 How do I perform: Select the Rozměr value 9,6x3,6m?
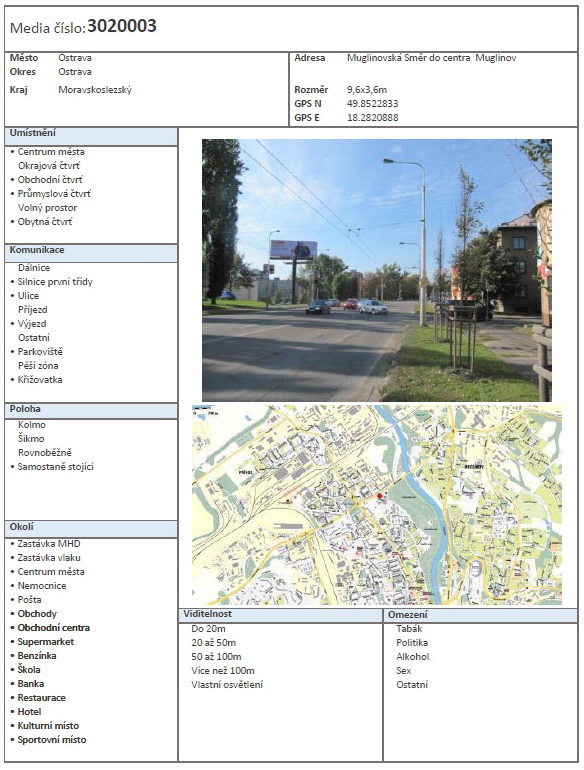pyautogui.click(x=367, y=90)
